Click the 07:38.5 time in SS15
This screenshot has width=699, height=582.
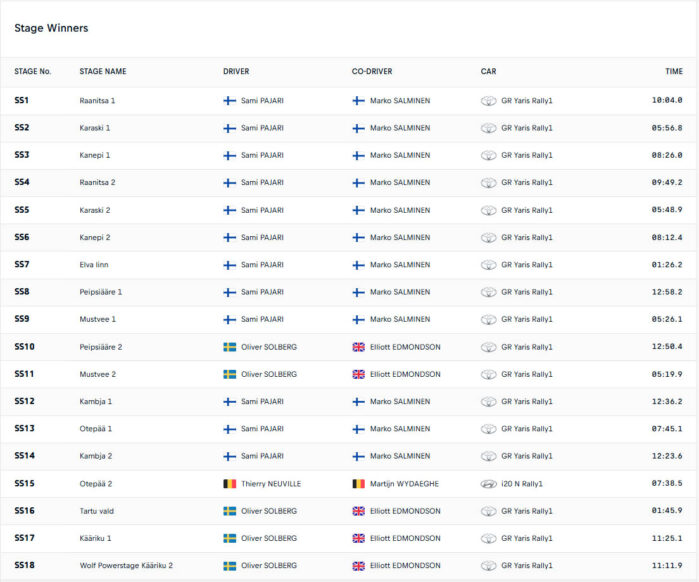point(667,483)
